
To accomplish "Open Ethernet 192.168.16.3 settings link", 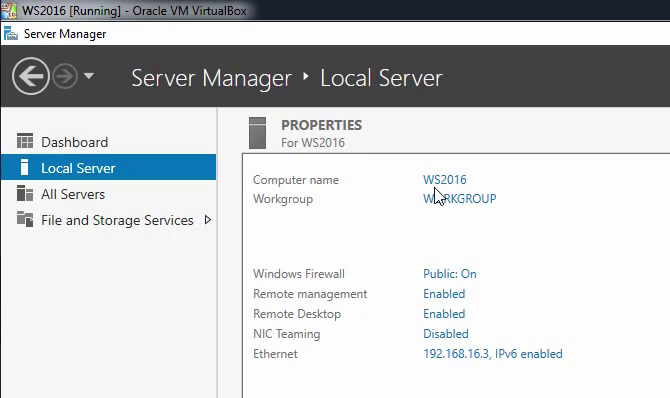I will point(493,354).
